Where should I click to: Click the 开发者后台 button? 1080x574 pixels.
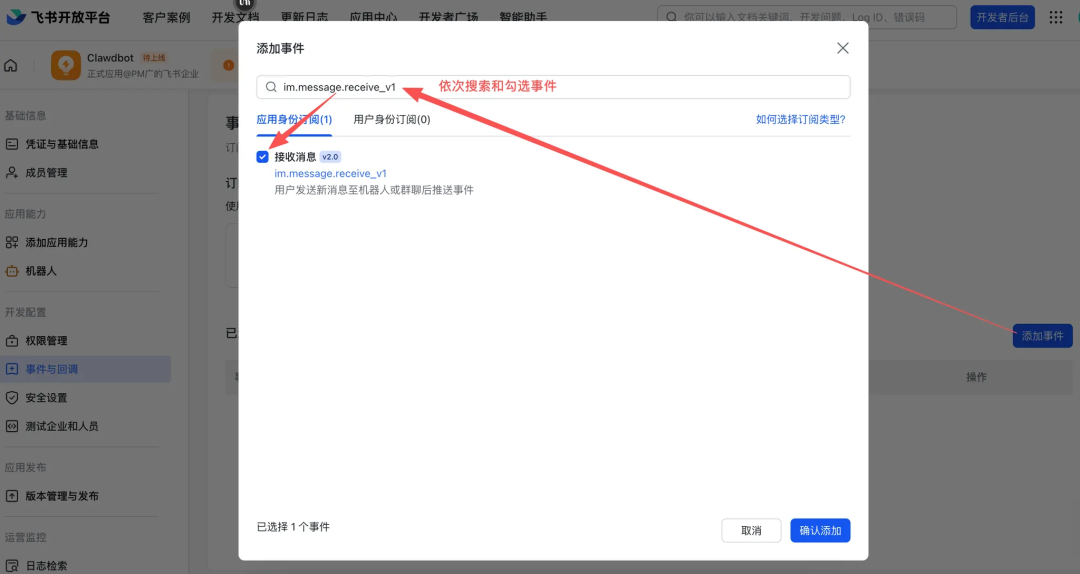[1003, 17]
